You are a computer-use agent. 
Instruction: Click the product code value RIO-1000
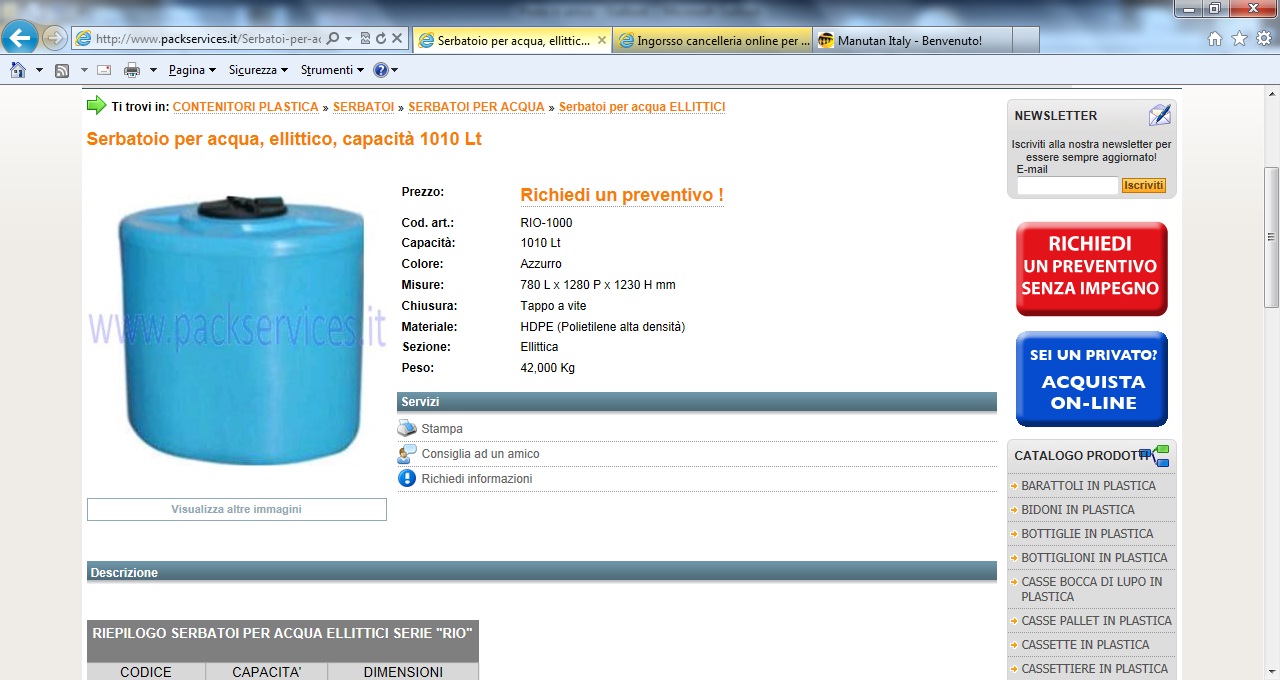[547, 223]
